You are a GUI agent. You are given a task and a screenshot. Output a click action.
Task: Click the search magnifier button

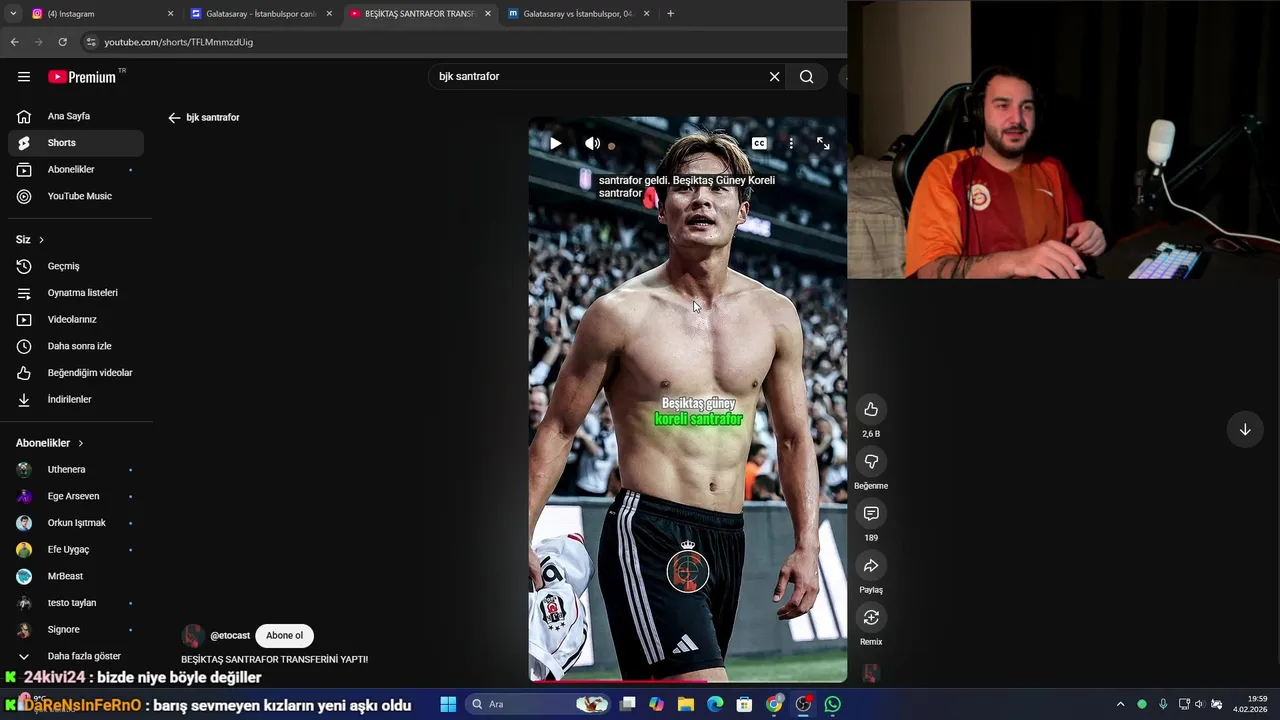pos(807,77)
